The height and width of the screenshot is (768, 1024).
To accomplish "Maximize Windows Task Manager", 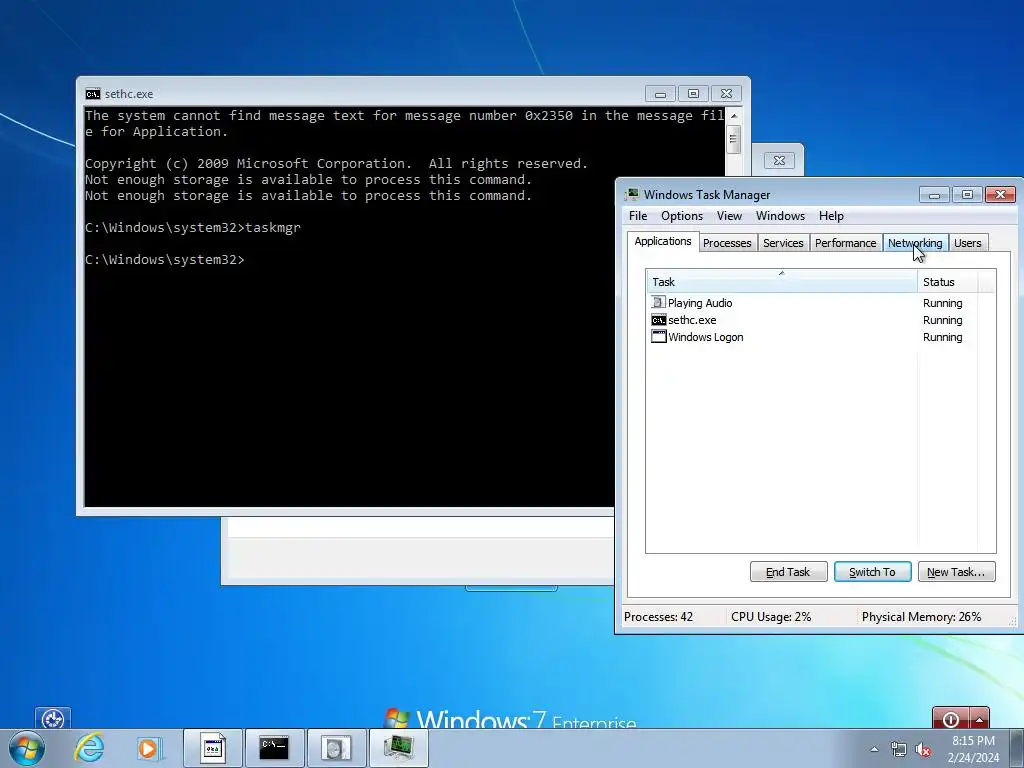I will point(967,195).
